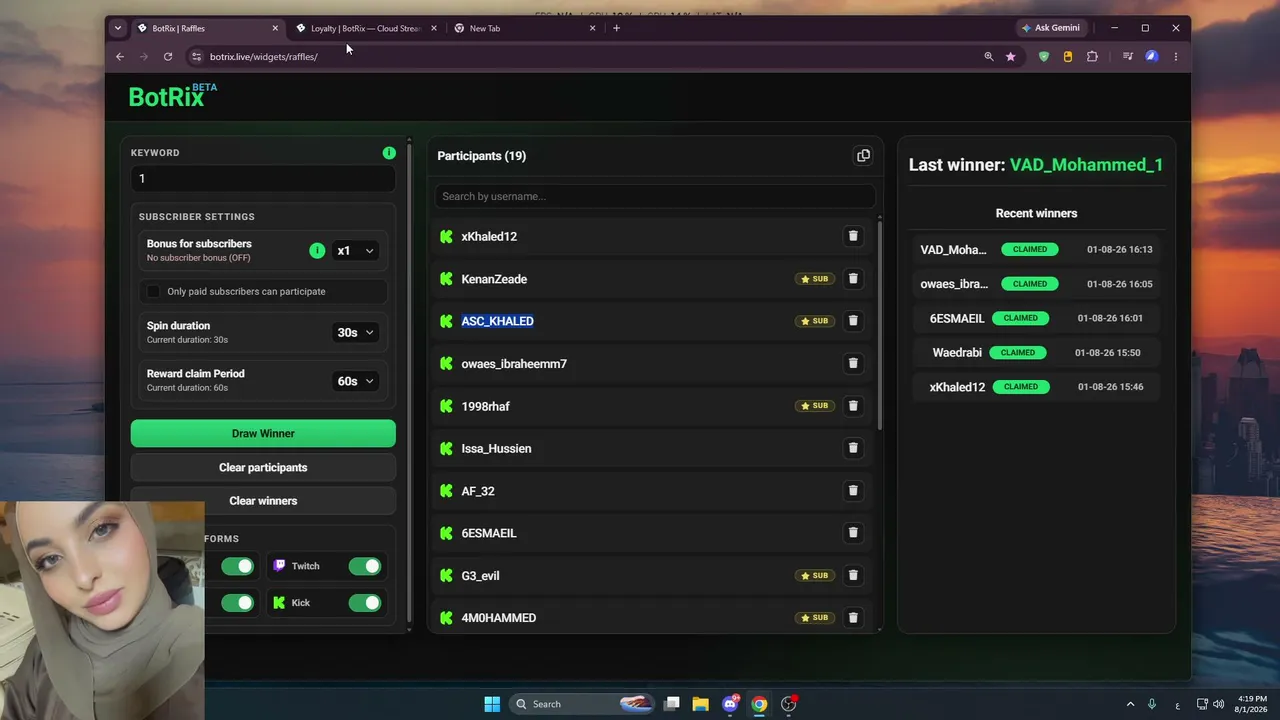Image resolution: width=1280 pixels, height=720 pixels.
Task: Click the highlighted ASC_KHALED username
Action: [497, 321]
